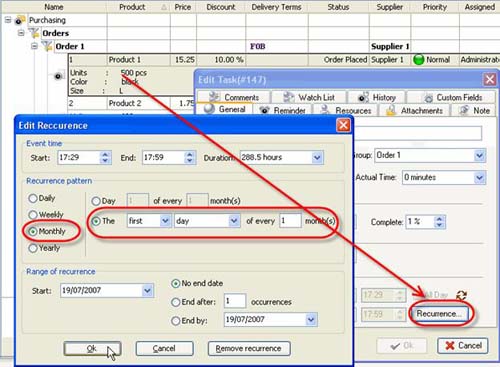Click the 'of every' months input field
Image resolution: width=500 pixels, height=367 pixels.
(290, 221)
